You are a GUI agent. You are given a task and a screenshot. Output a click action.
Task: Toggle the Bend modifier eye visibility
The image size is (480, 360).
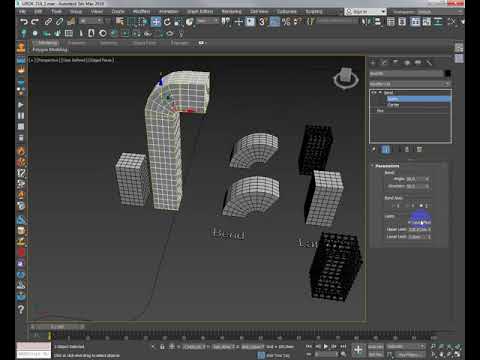(x=374, y=93)
